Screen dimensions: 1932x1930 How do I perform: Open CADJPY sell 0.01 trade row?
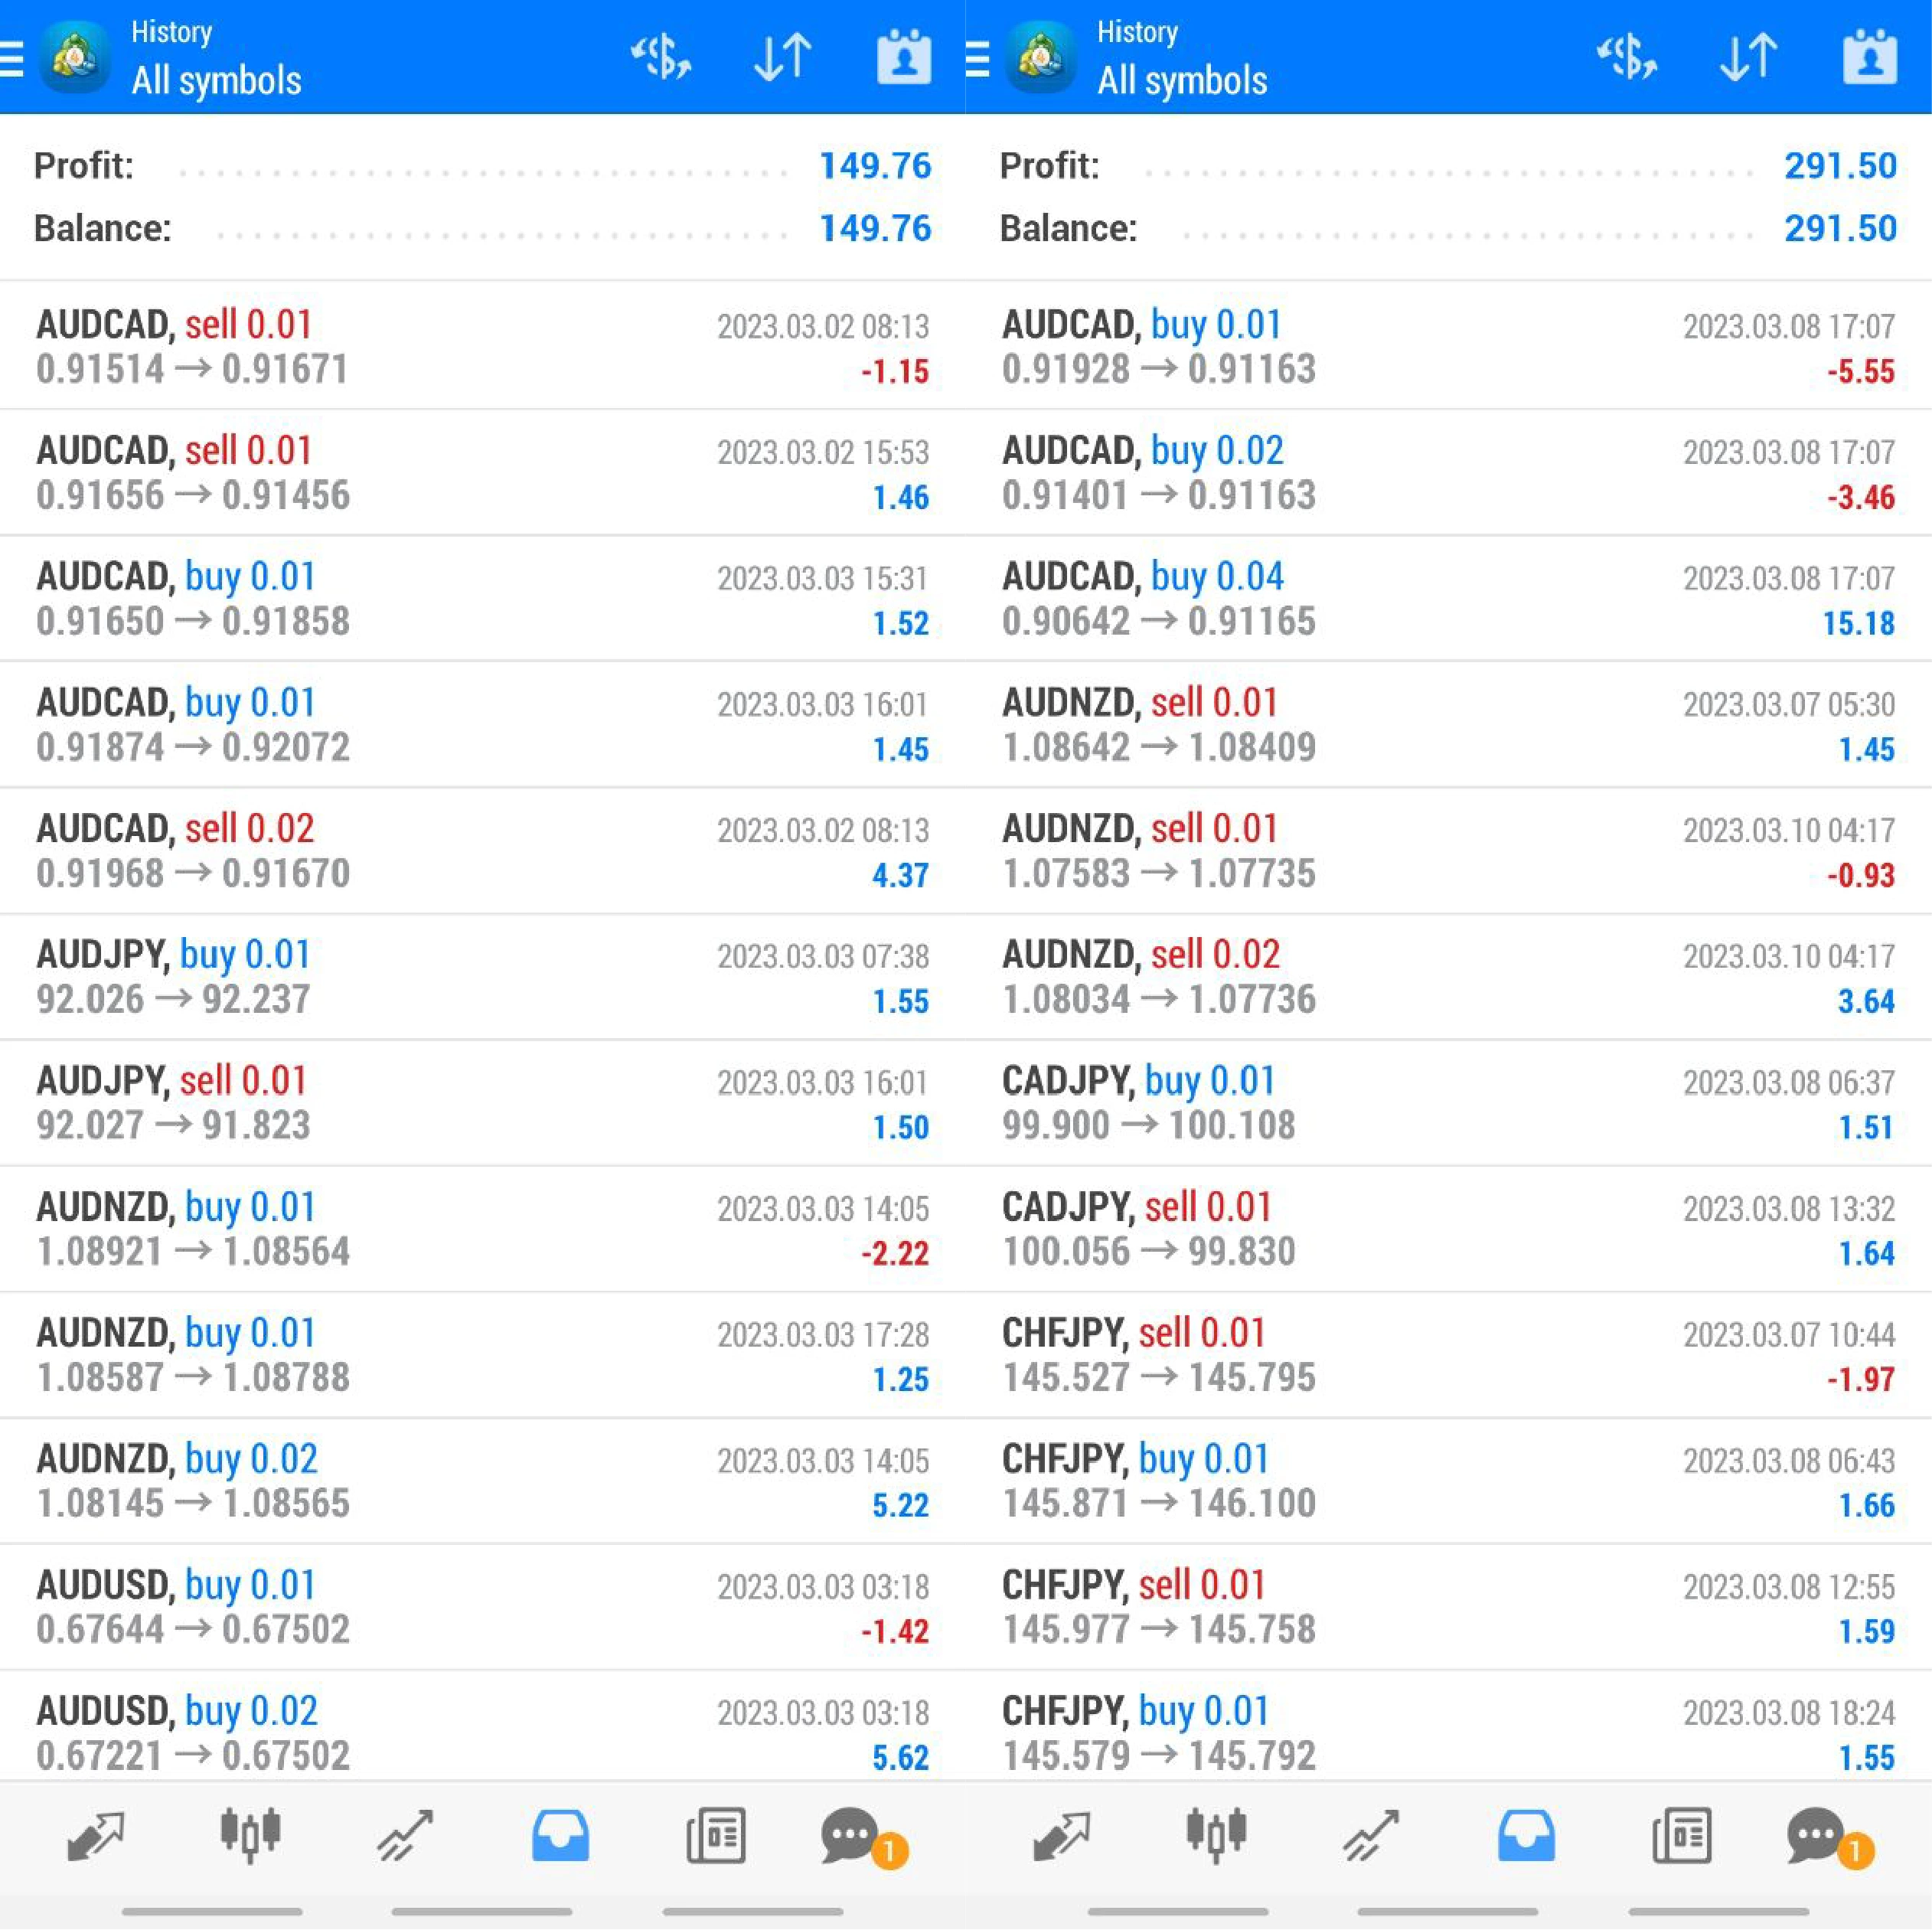coord(1449,1228)
